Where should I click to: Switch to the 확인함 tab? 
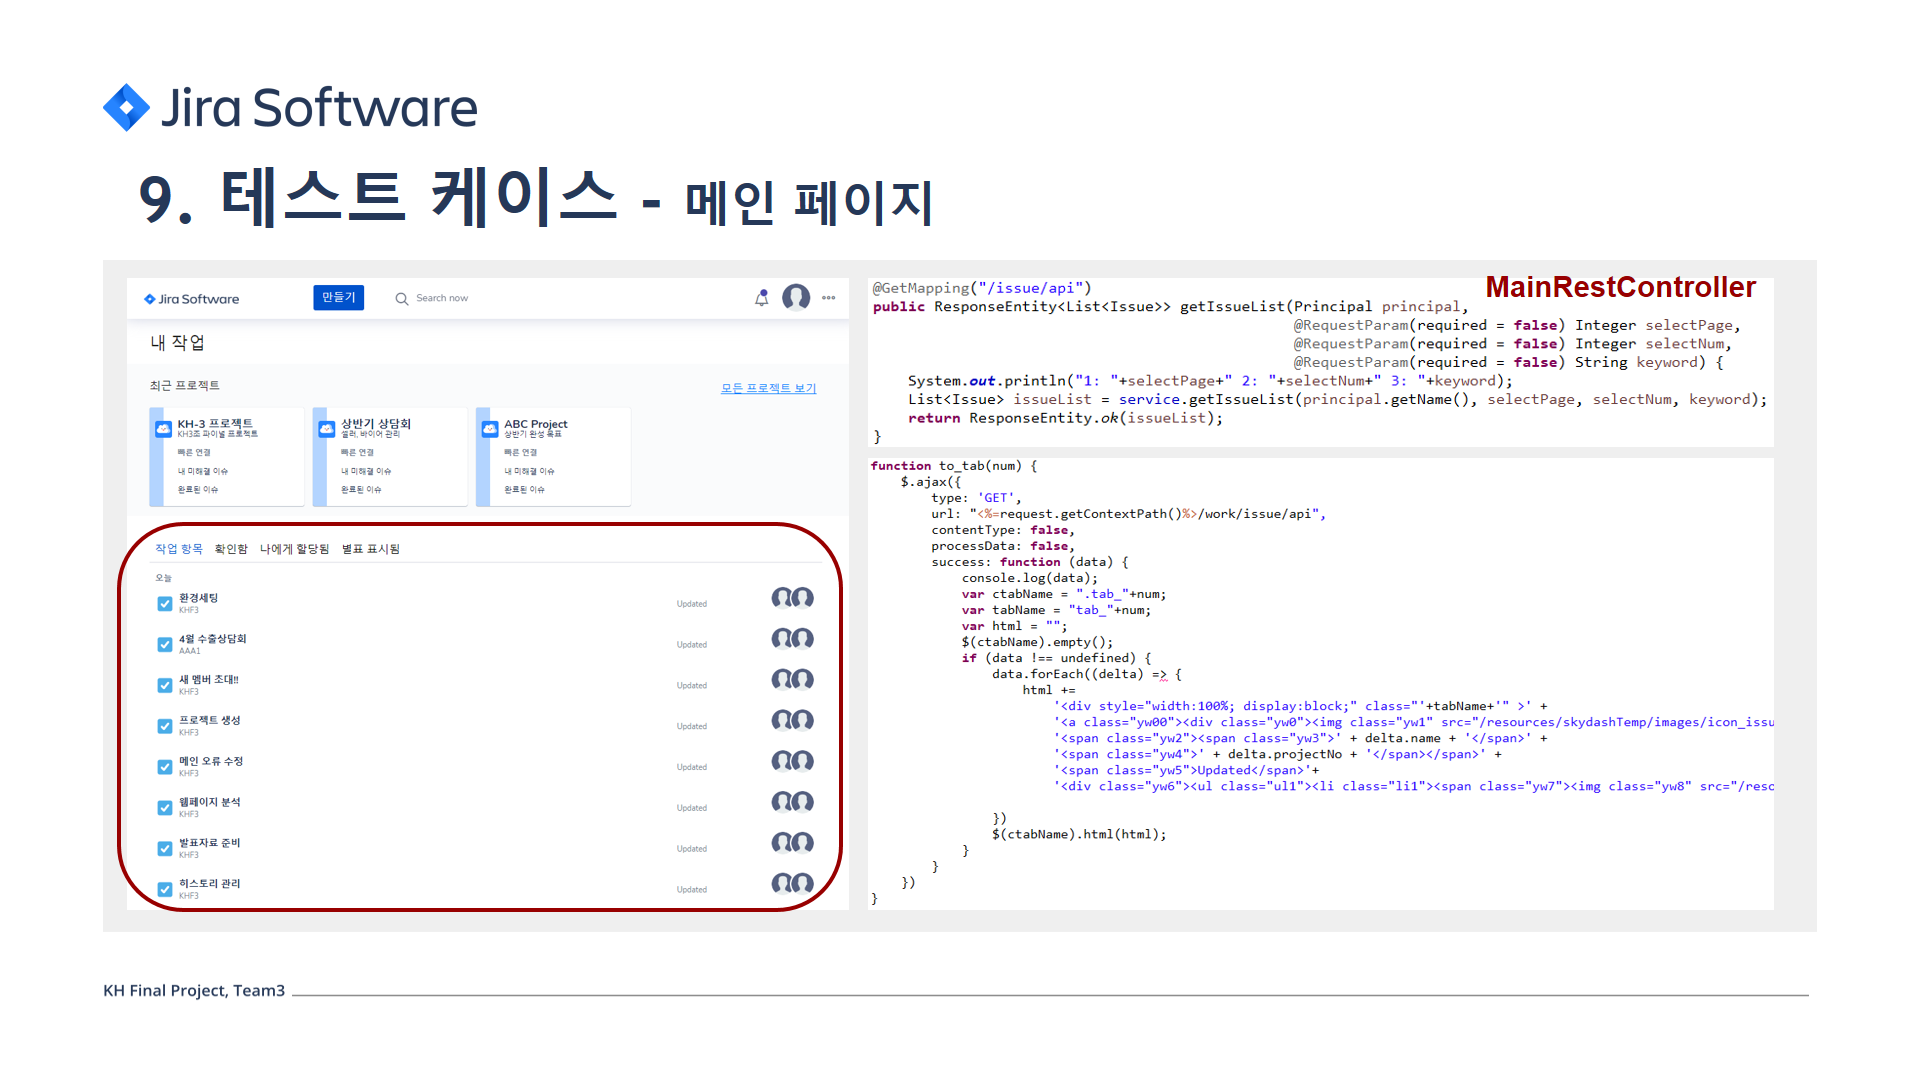[x=231, y=549]
